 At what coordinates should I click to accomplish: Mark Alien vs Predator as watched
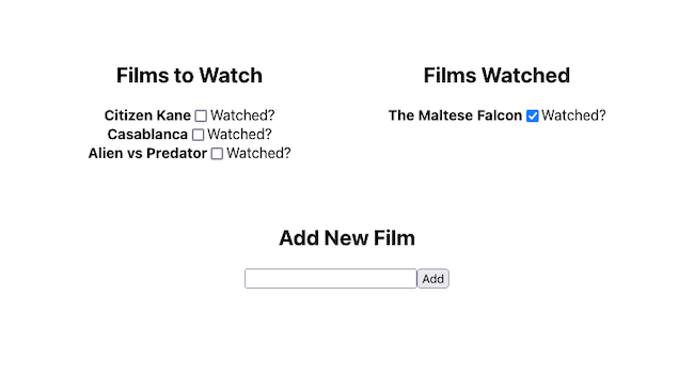(217, 154)
